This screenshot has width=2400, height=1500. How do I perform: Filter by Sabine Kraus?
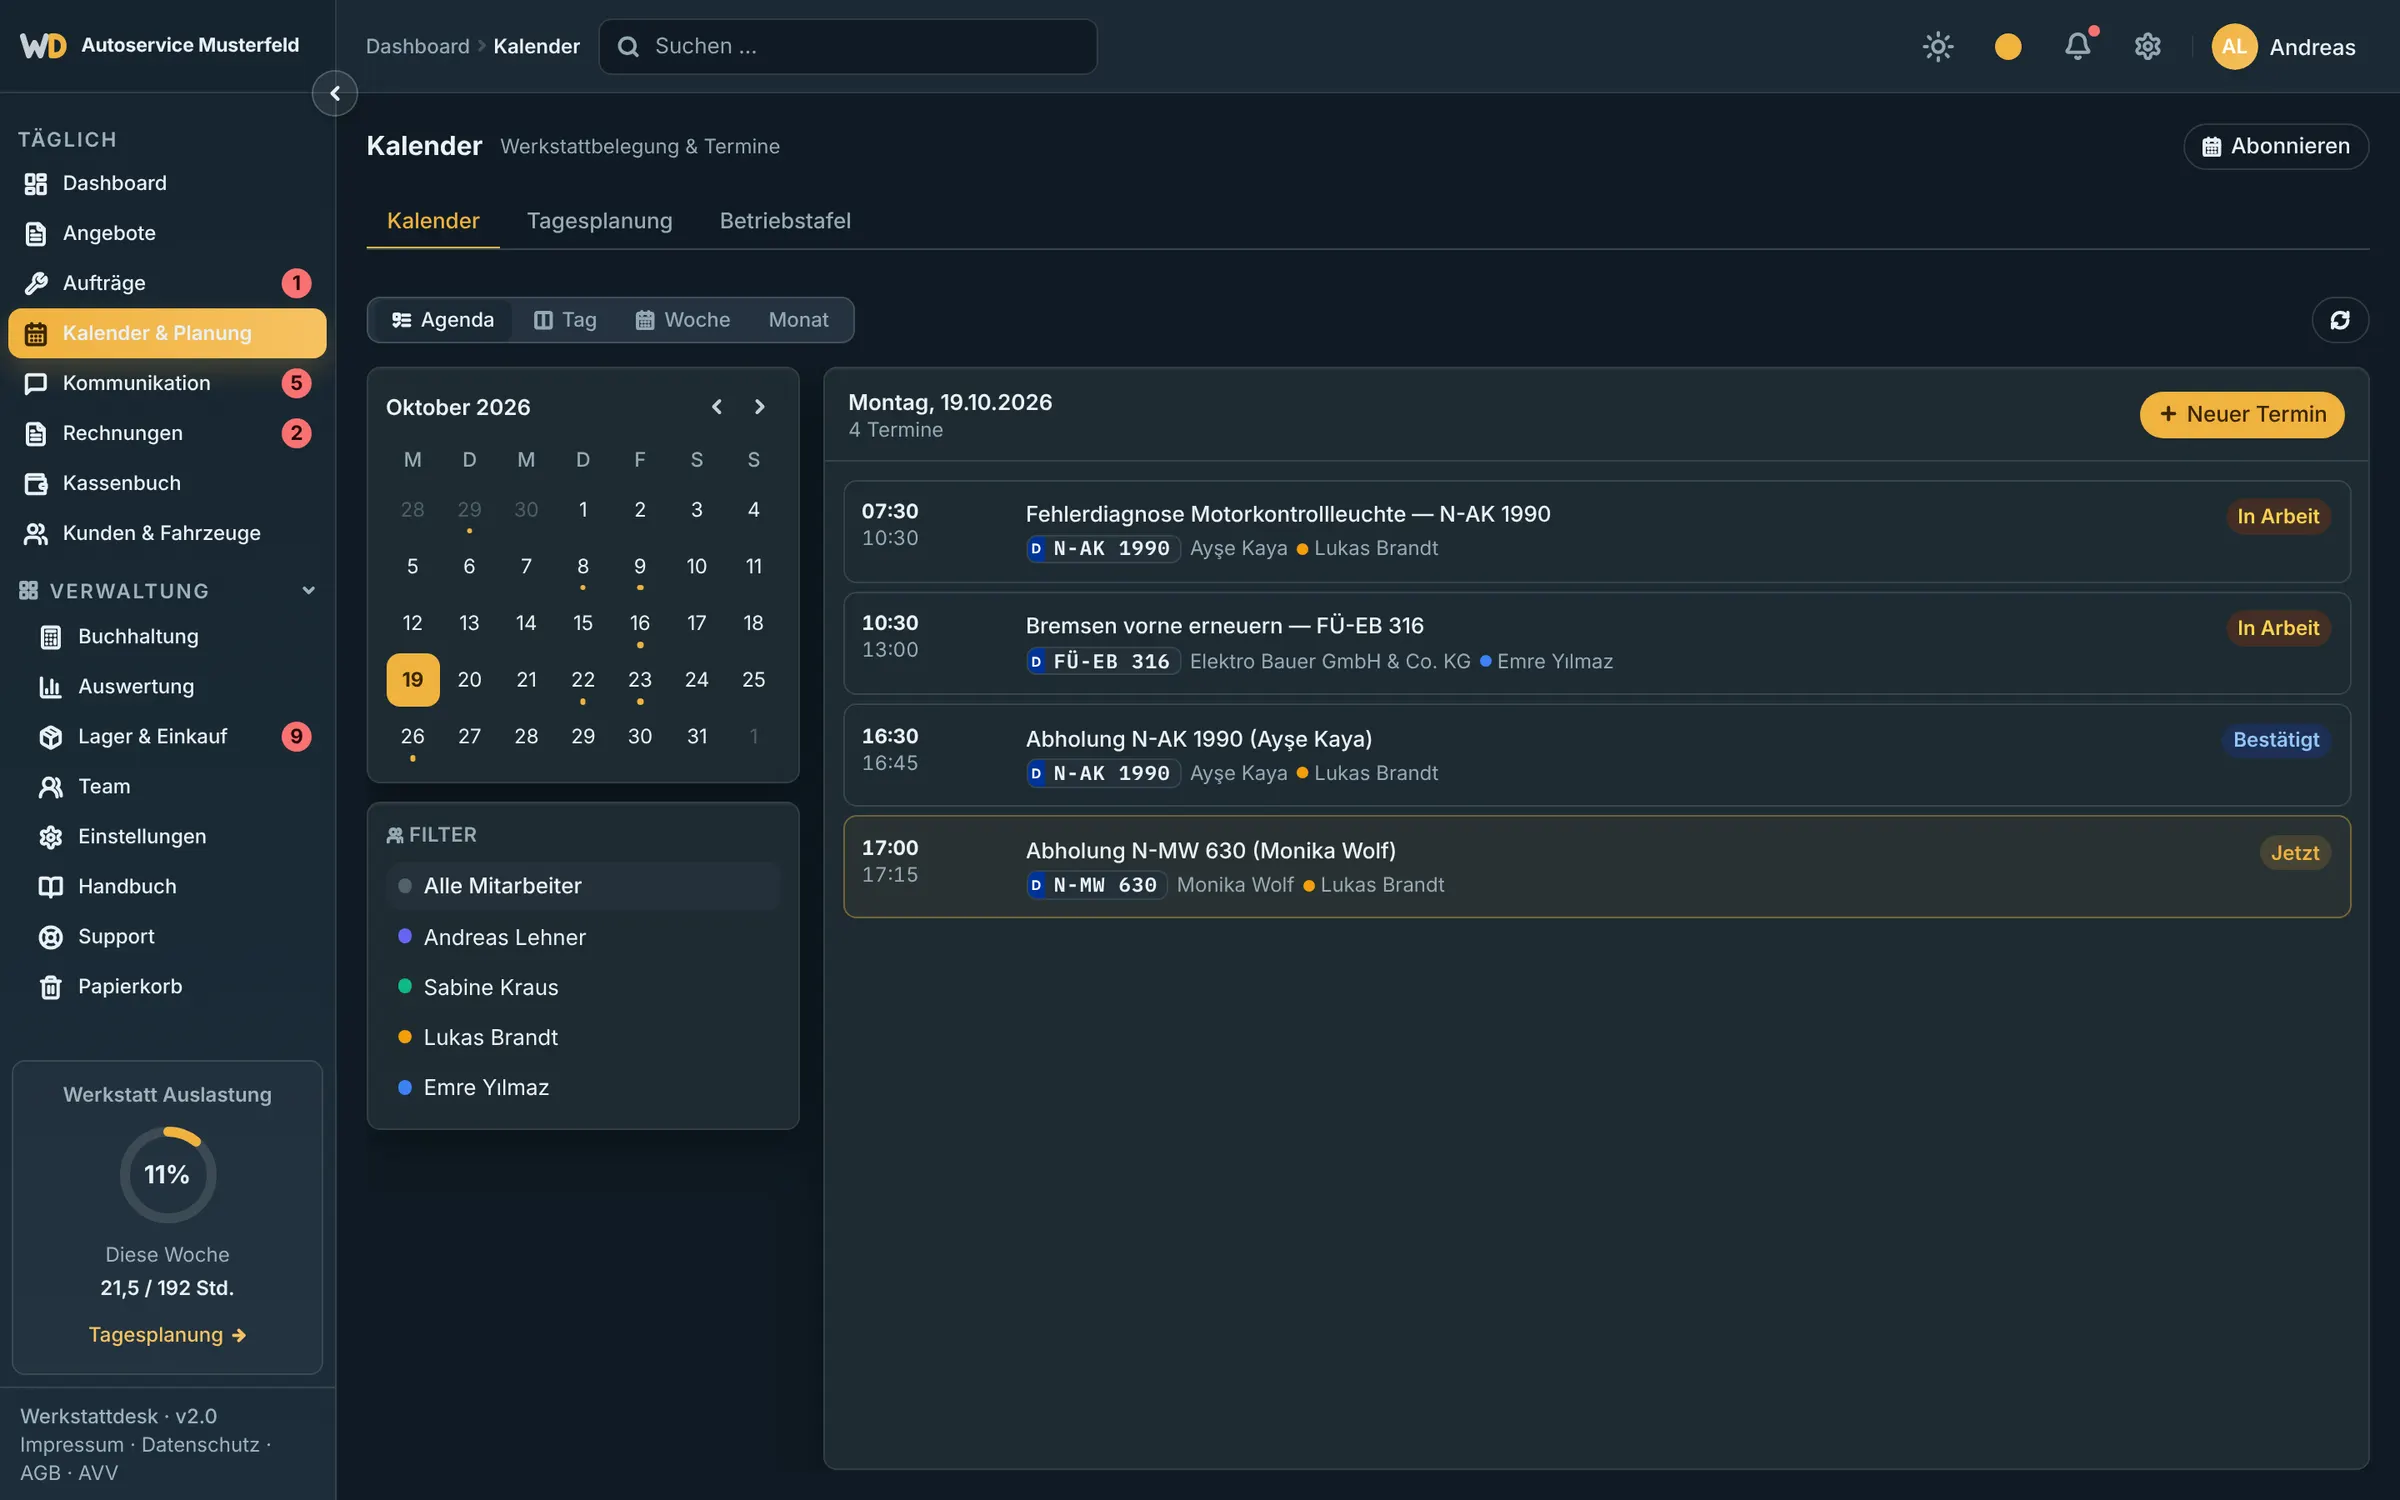coord(583,987)
